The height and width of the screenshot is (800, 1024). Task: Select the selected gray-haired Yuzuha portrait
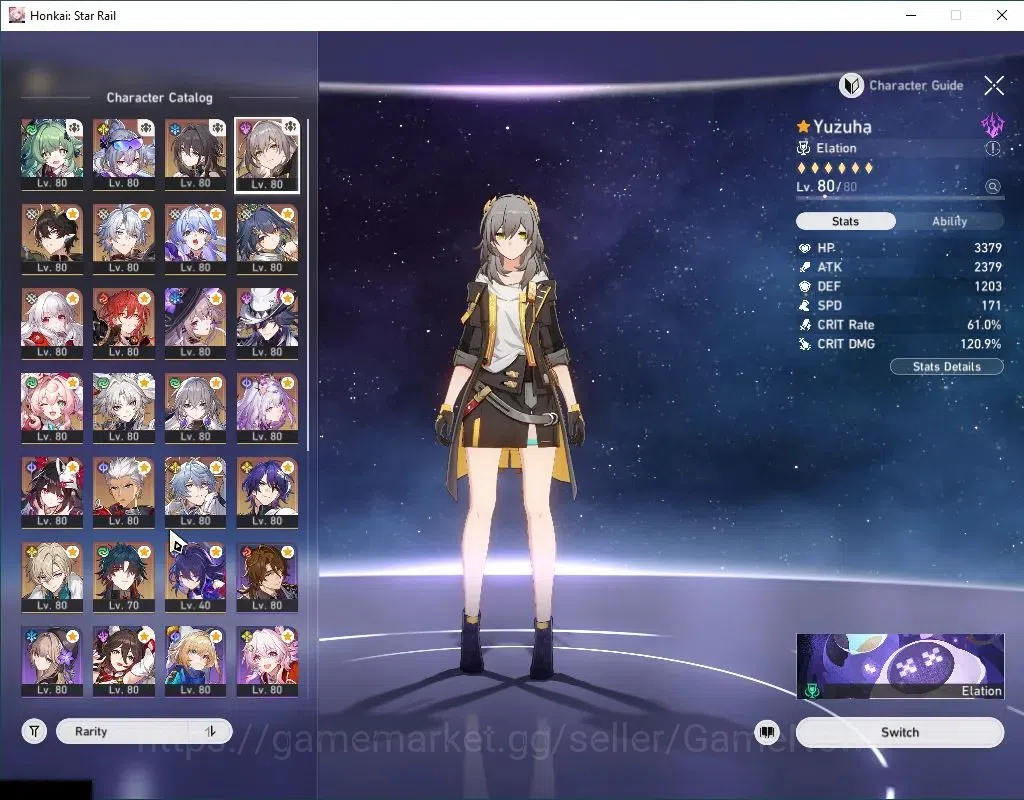[x=266, y=155]
